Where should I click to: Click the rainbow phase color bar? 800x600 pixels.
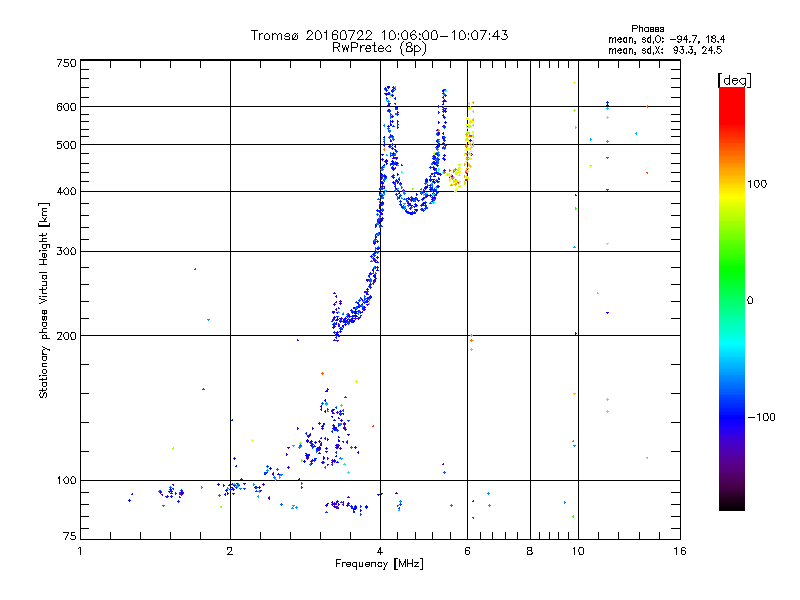(x=732, y=298)
